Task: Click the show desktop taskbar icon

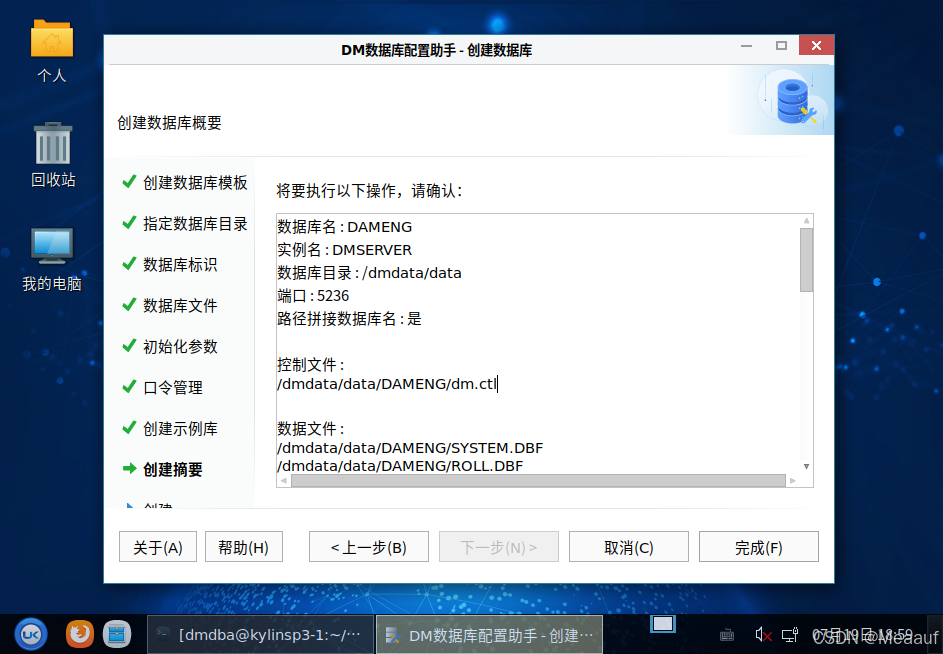Action: coord(663,624)
